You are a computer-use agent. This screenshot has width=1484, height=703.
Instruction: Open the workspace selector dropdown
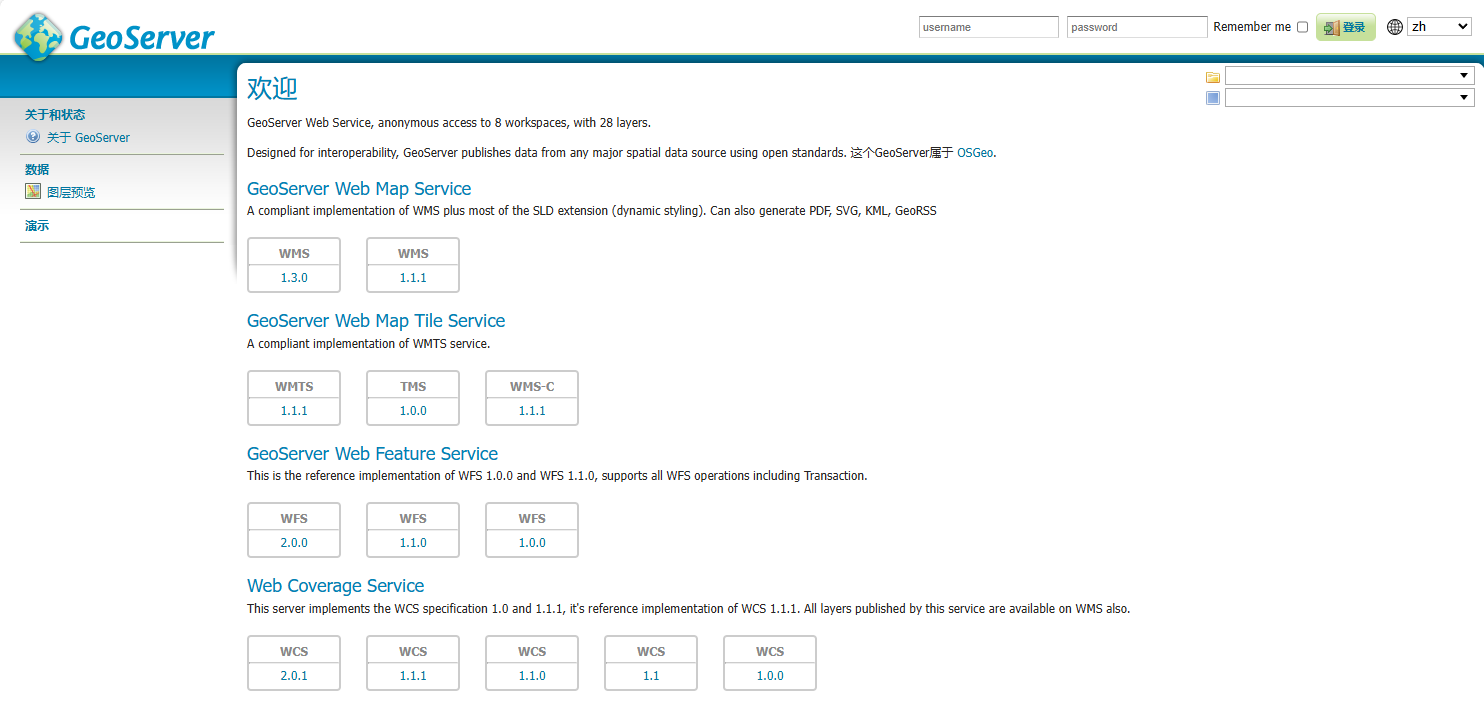click(x=1349, y=76)
